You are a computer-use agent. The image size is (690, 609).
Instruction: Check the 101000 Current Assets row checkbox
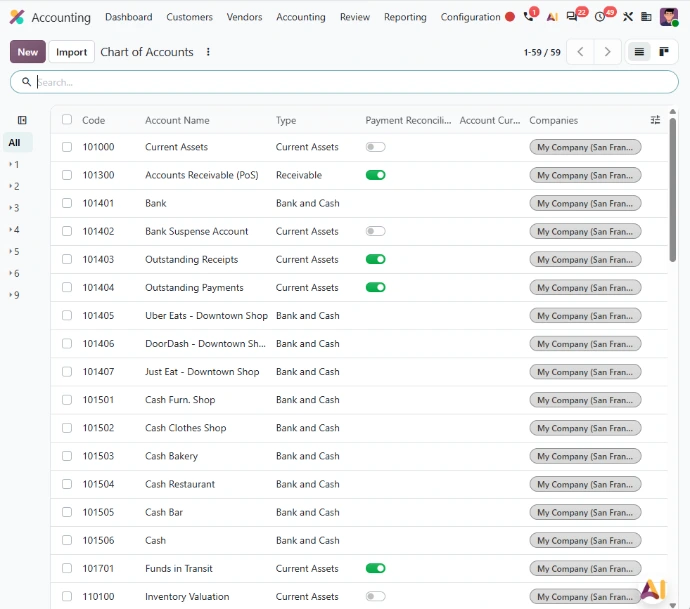67,147
